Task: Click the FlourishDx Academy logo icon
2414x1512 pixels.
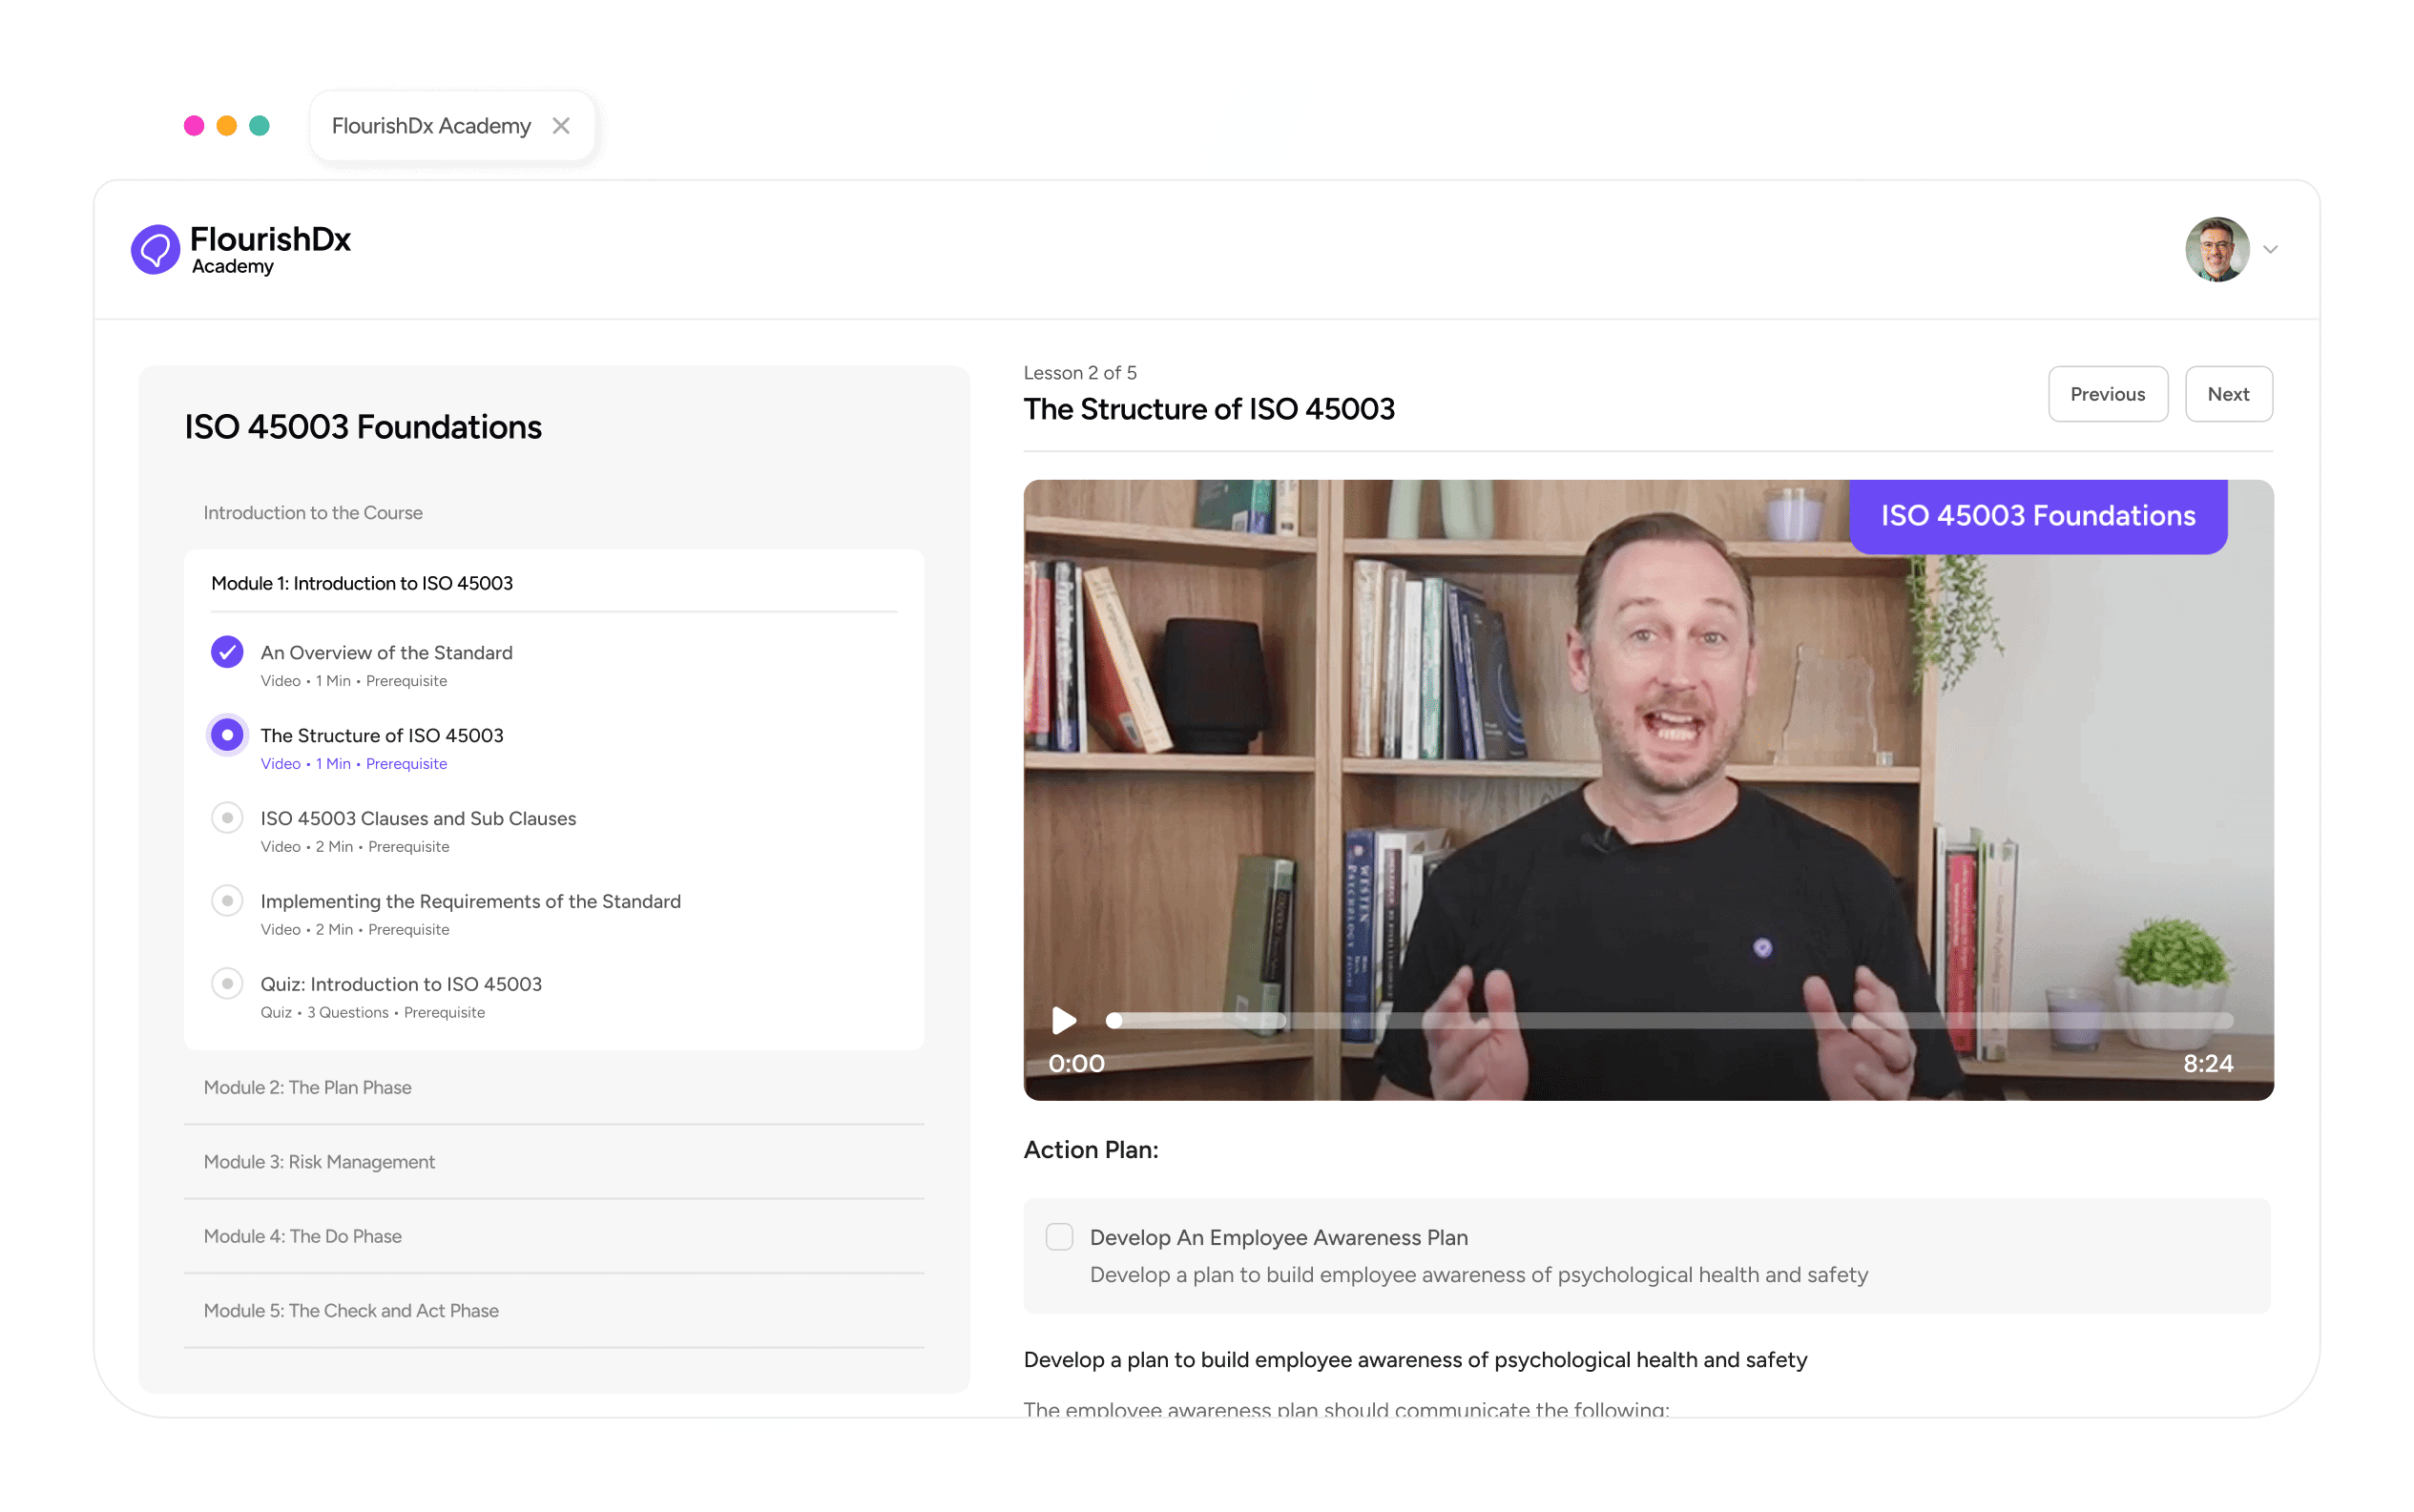Action: pyautogui.click(x=155, y=249)
